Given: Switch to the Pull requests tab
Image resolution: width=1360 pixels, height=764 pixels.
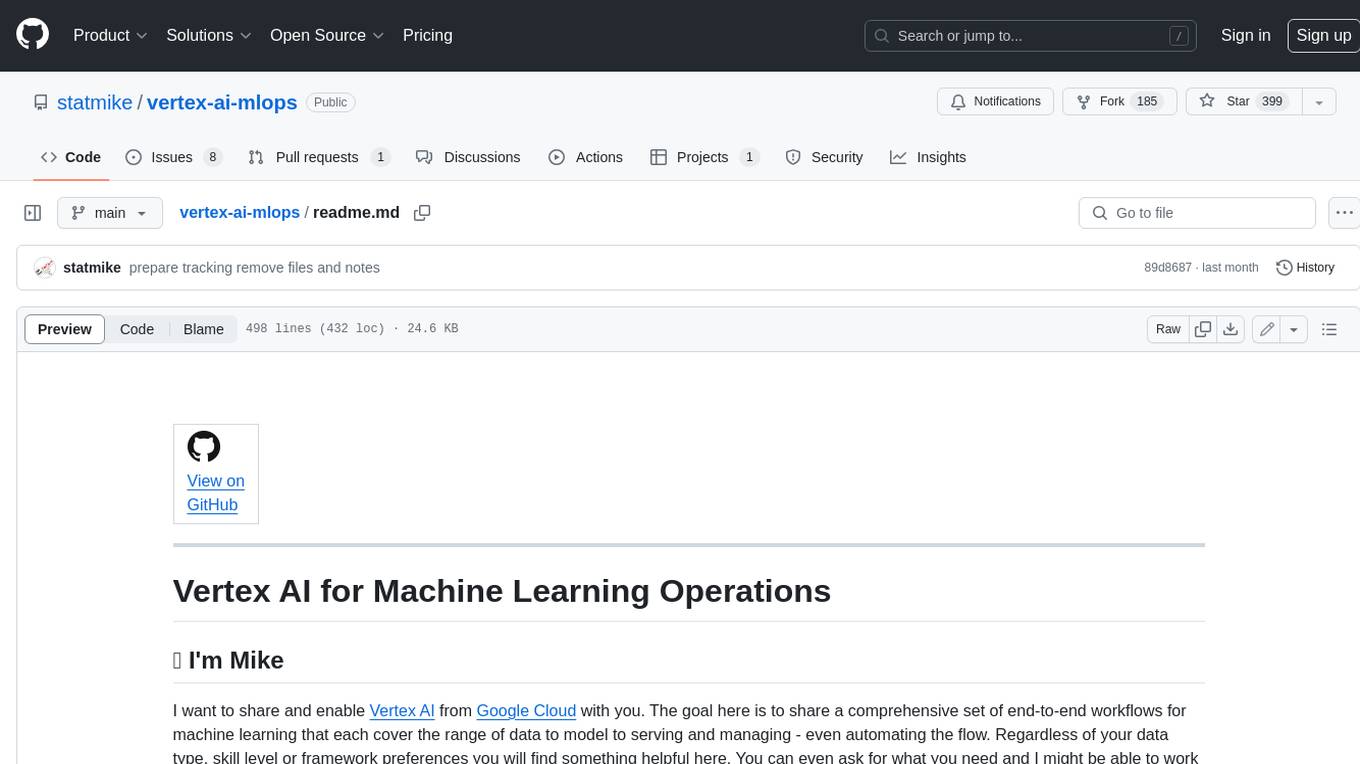Looking at the screenshot, I should [318, 157].
